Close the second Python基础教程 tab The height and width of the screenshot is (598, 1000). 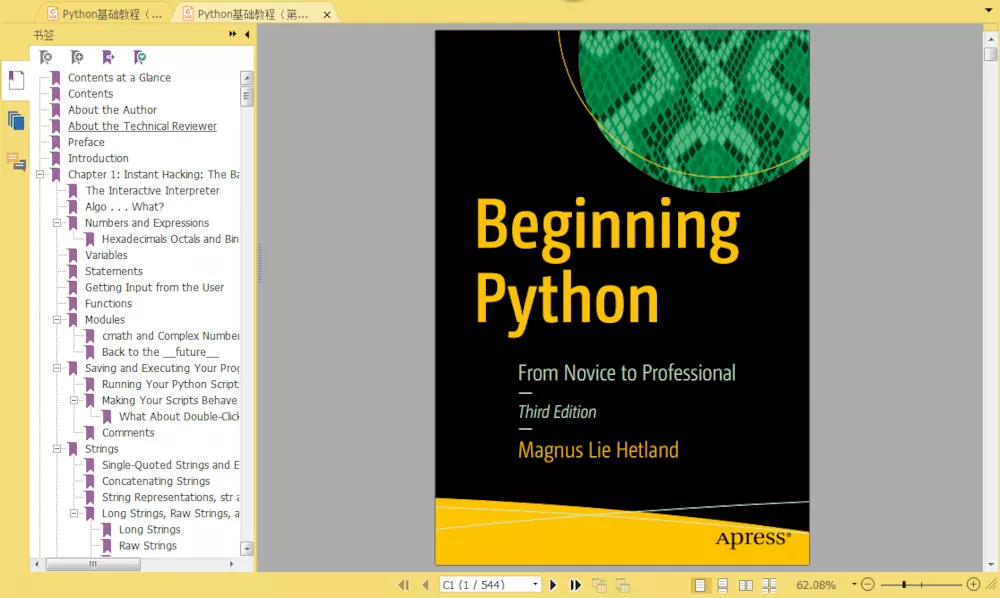[x=327, y=15]
